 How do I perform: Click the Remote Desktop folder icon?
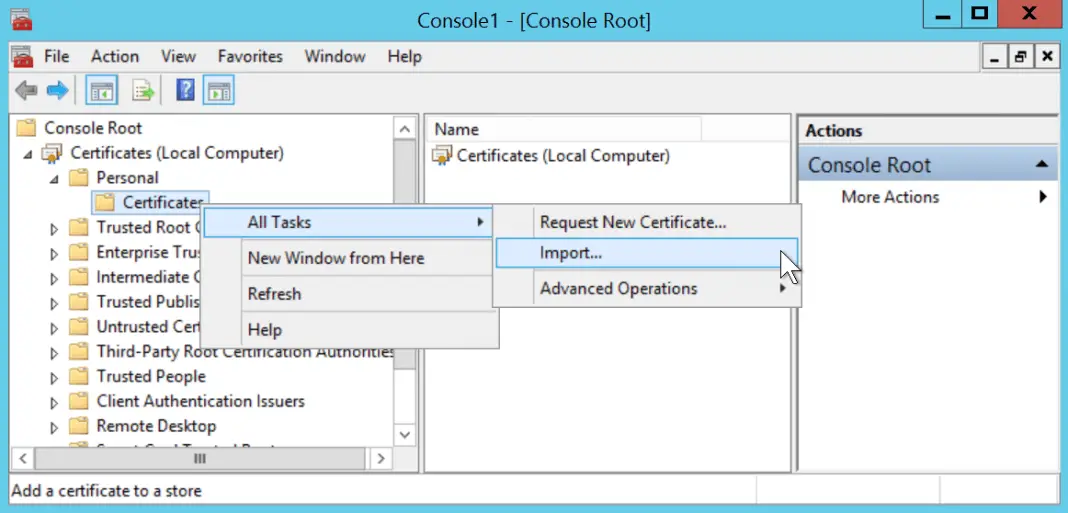point(79,426)
